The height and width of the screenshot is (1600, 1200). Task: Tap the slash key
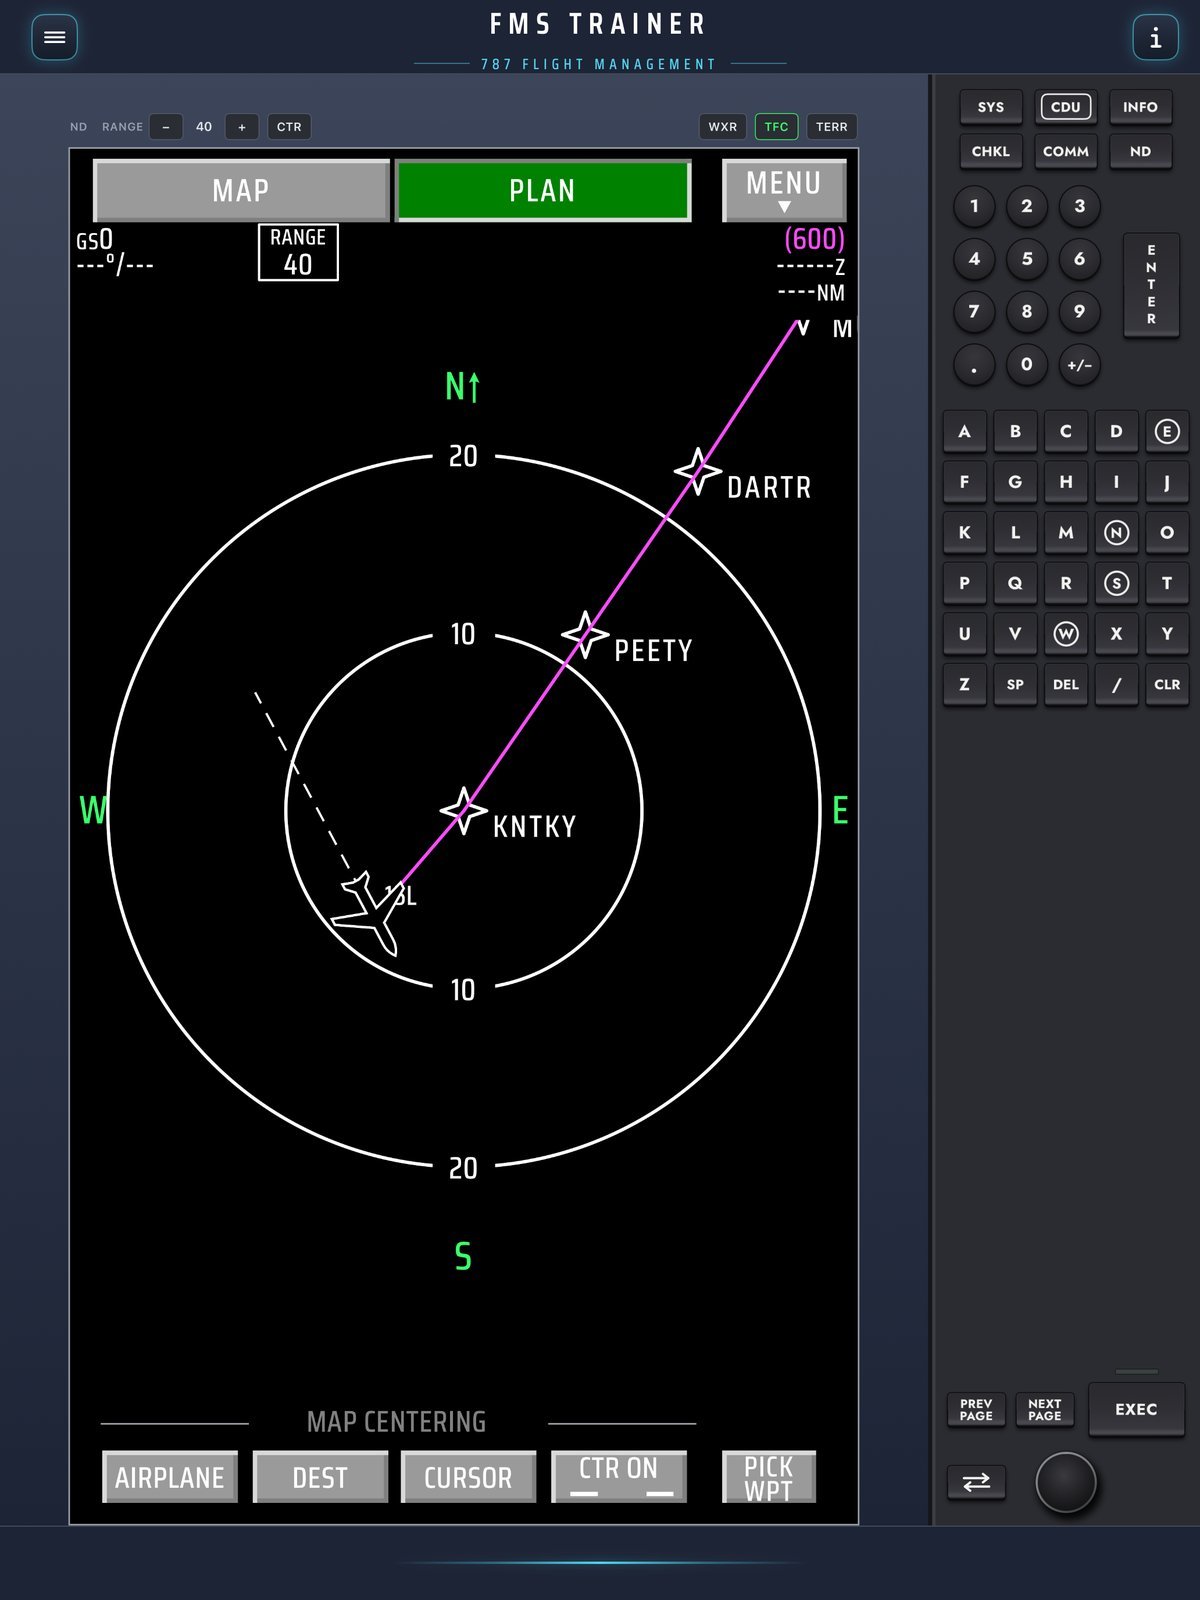pyautogui.click(x=1116, y=684)
